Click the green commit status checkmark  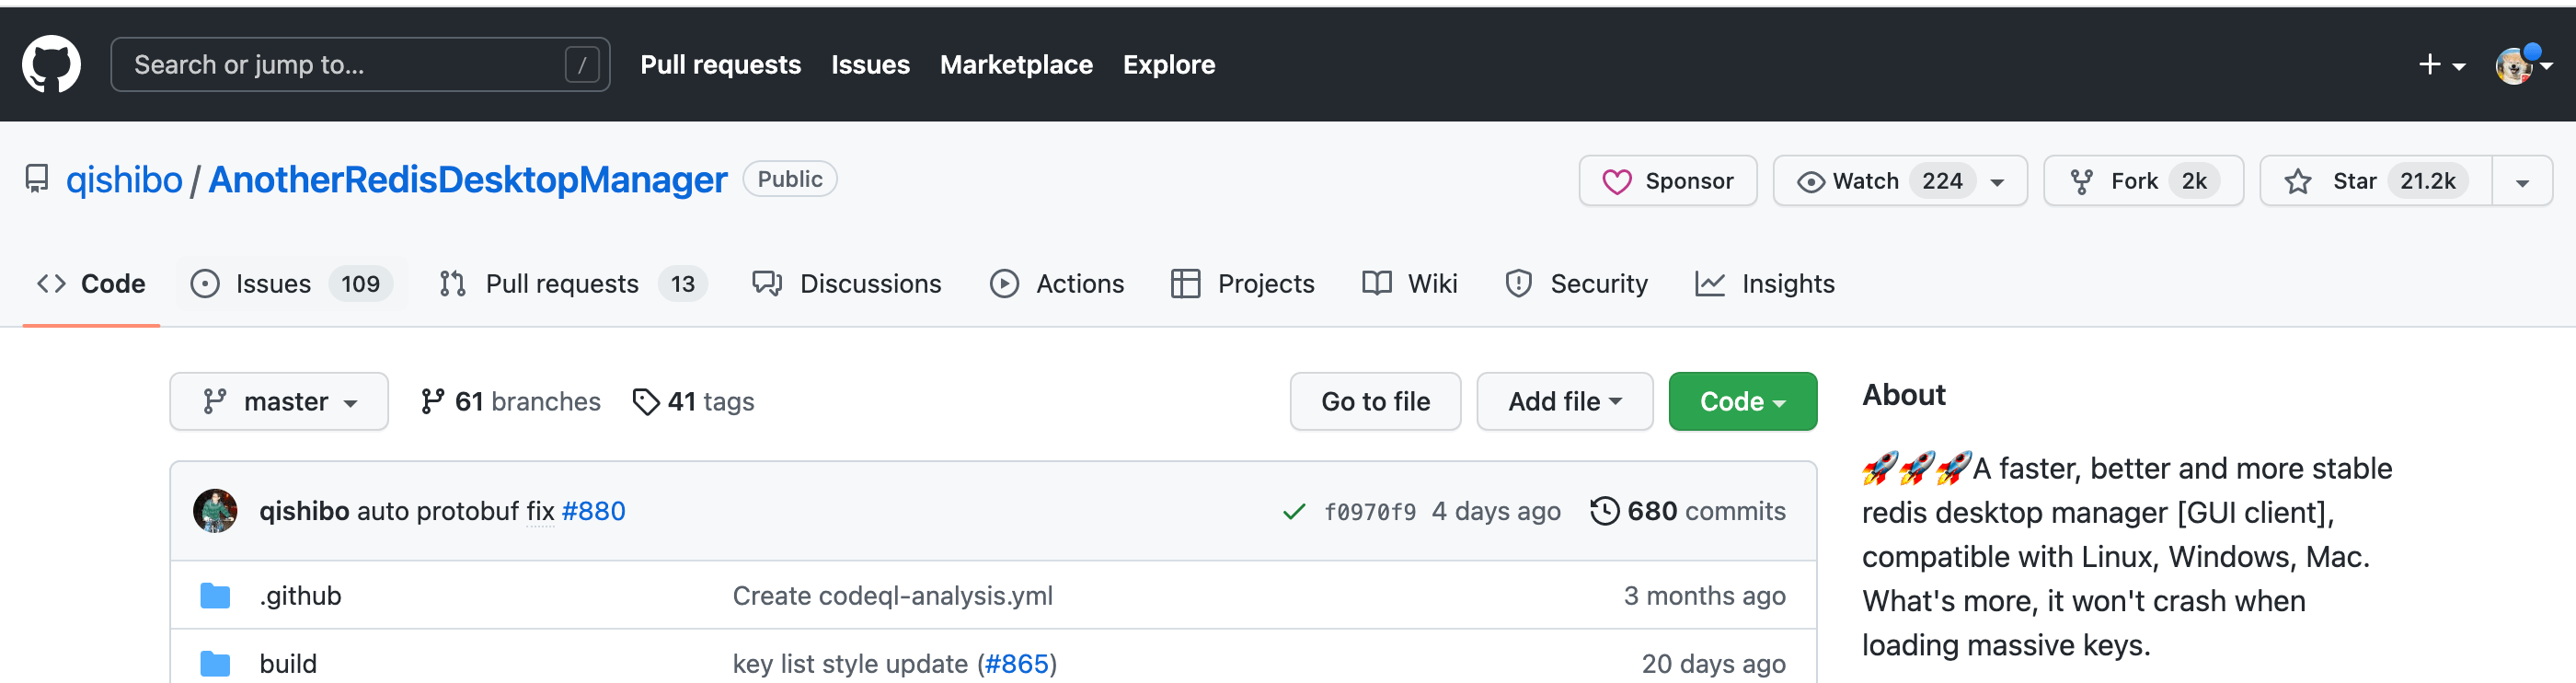pos(1294,512)
